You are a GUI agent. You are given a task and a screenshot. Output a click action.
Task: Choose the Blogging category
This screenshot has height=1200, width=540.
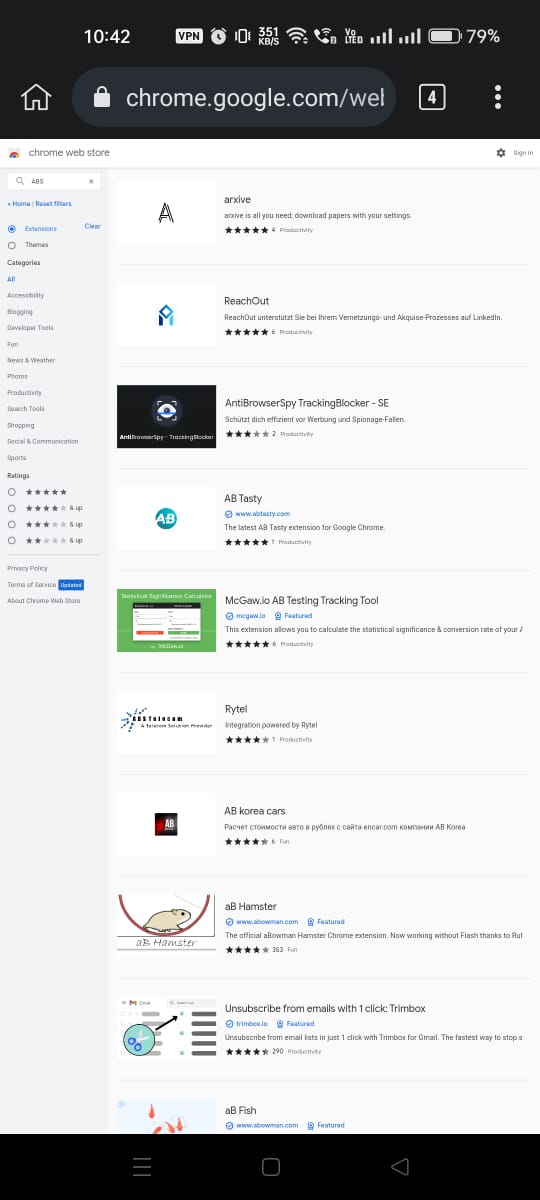coord(20,312)
